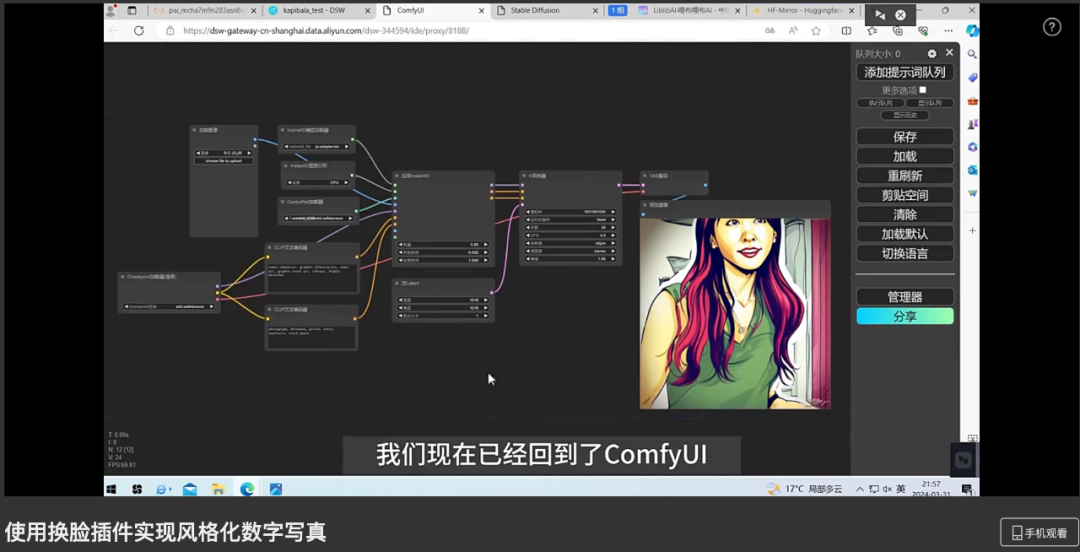1080x552 pixels.
Task: Click the 执行队列 button
Action: [880, 103]
